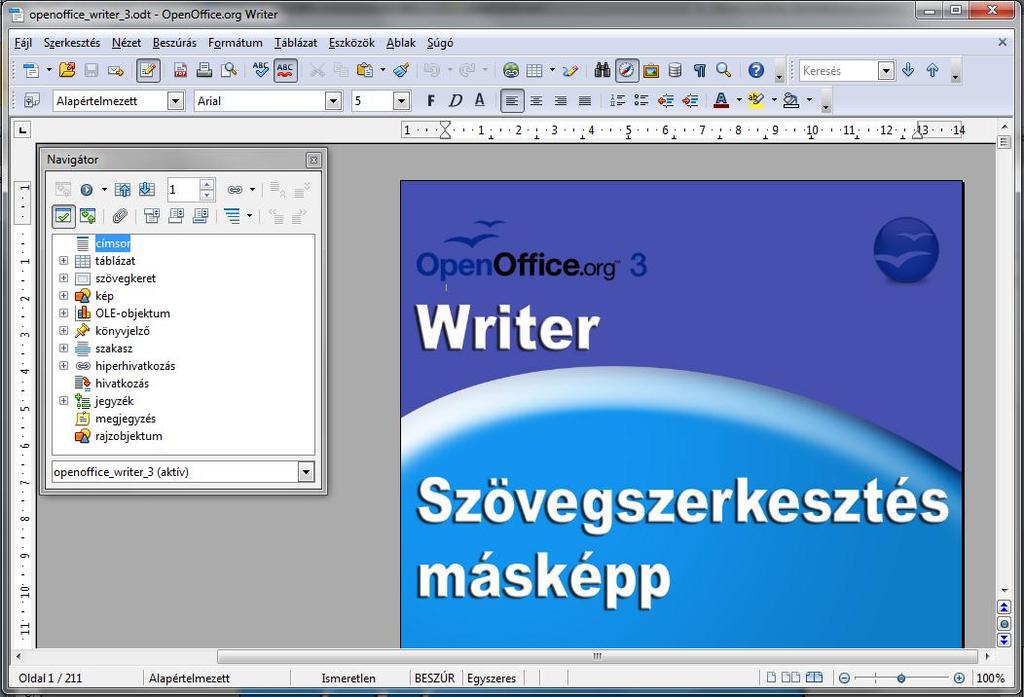Click the Paste clipboard icon
Screen dimensions: 1024x697
pyautogui.click(x=365, y=70)
